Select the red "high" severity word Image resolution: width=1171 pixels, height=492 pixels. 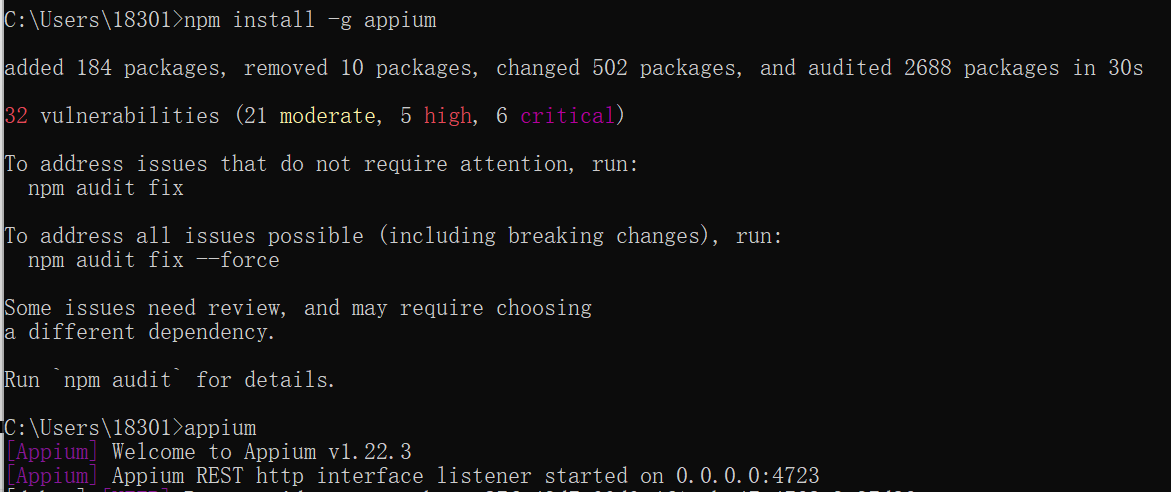(447, 116)
